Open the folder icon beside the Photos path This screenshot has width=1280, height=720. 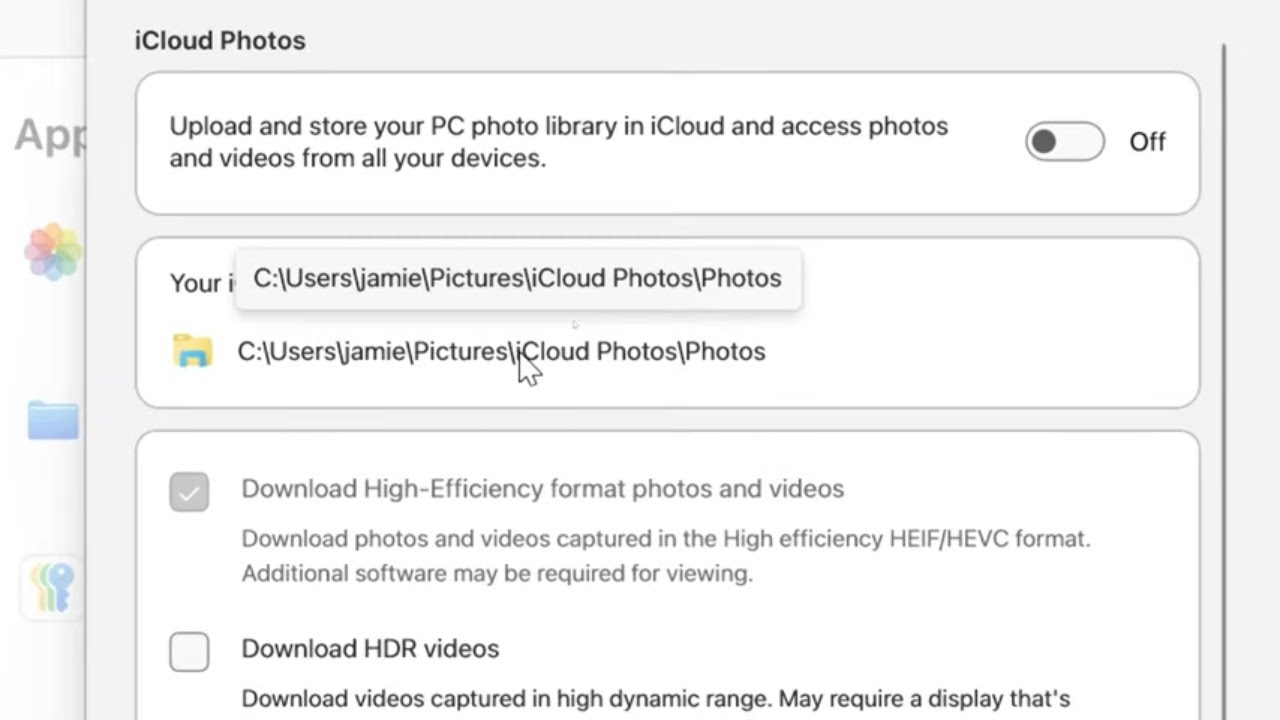tap(192, 351)
